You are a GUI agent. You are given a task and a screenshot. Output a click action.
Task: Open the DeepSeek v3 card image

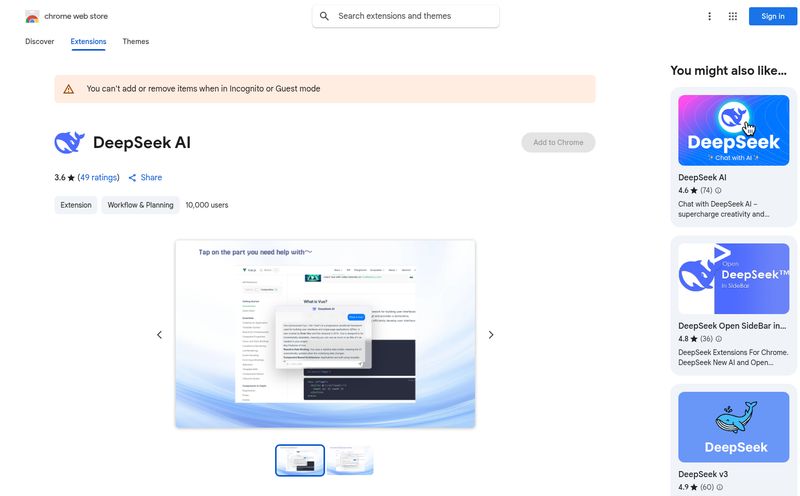[734, 427]
